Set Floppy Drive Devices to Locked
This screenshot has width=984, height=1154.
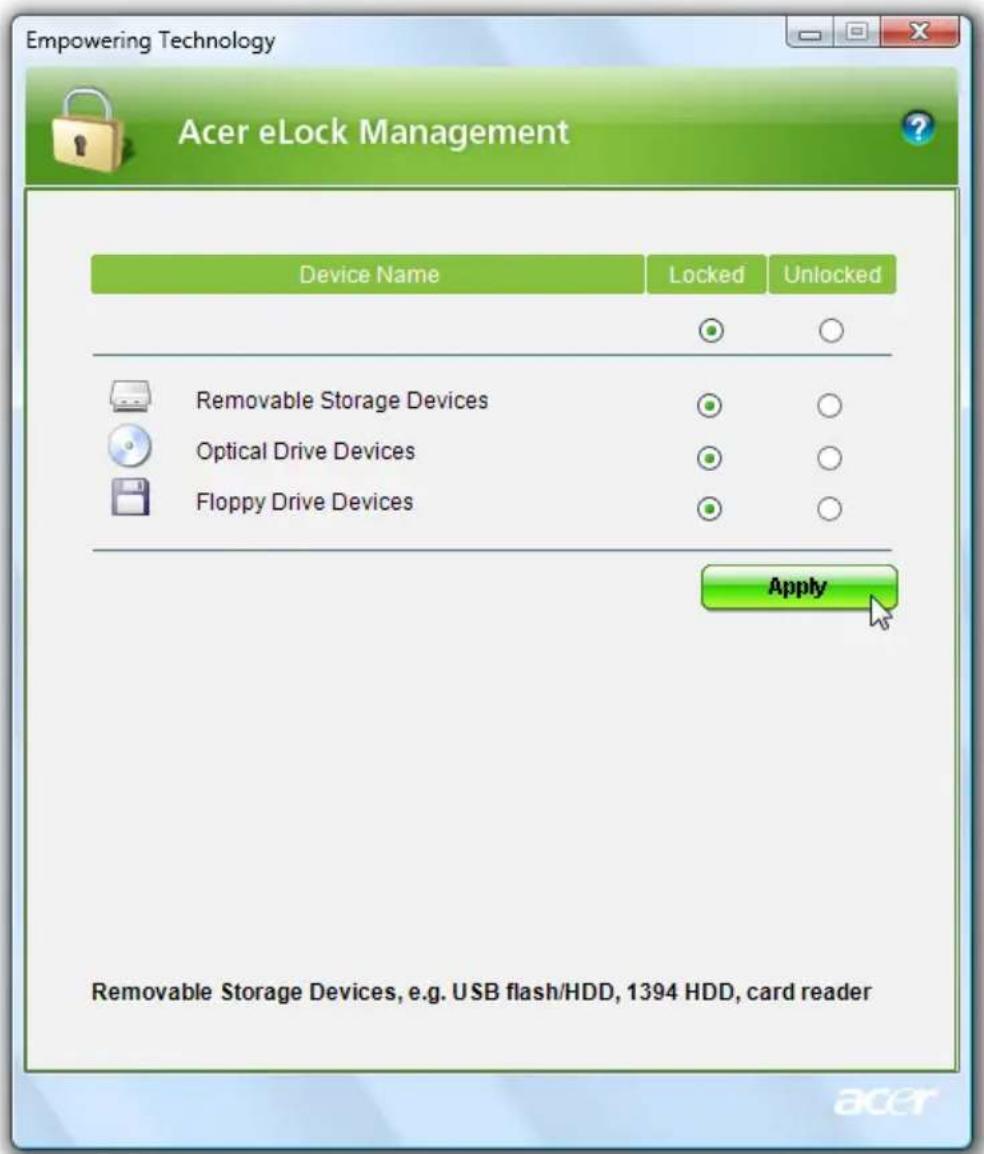point(709,509)
